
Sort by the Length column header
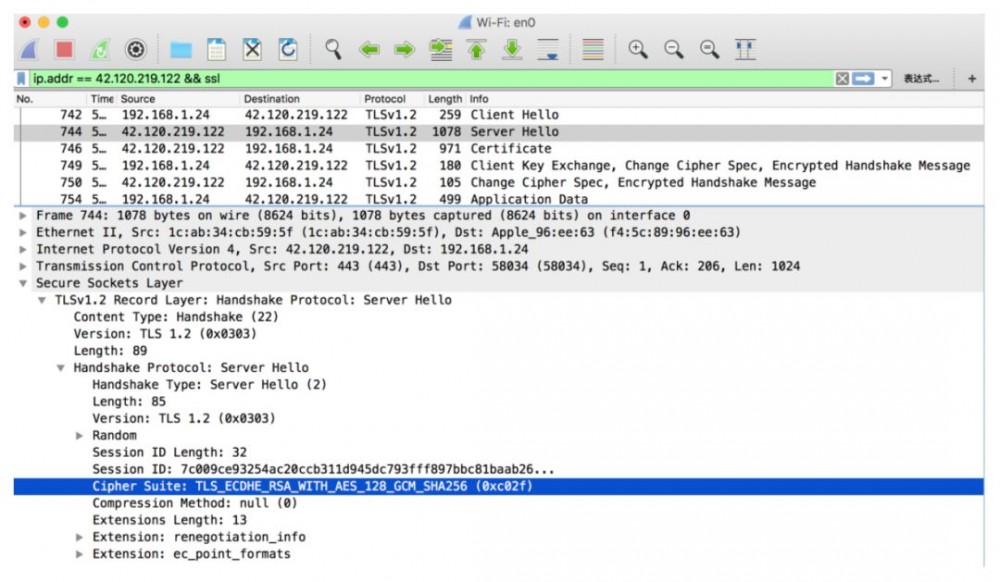[445, 99]
